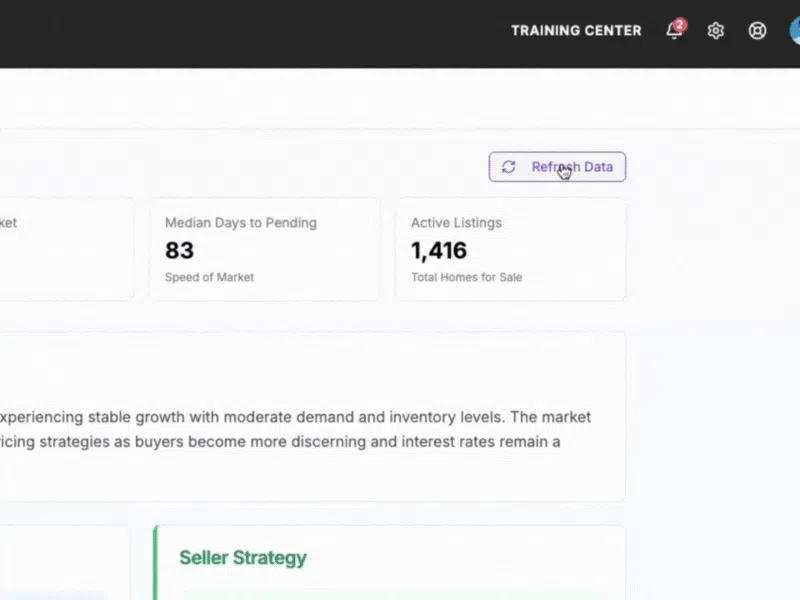The width and height of the screenshot is (800, 600).
Task: Select the Seller Strategy section heading
Action: coord(242,557)
